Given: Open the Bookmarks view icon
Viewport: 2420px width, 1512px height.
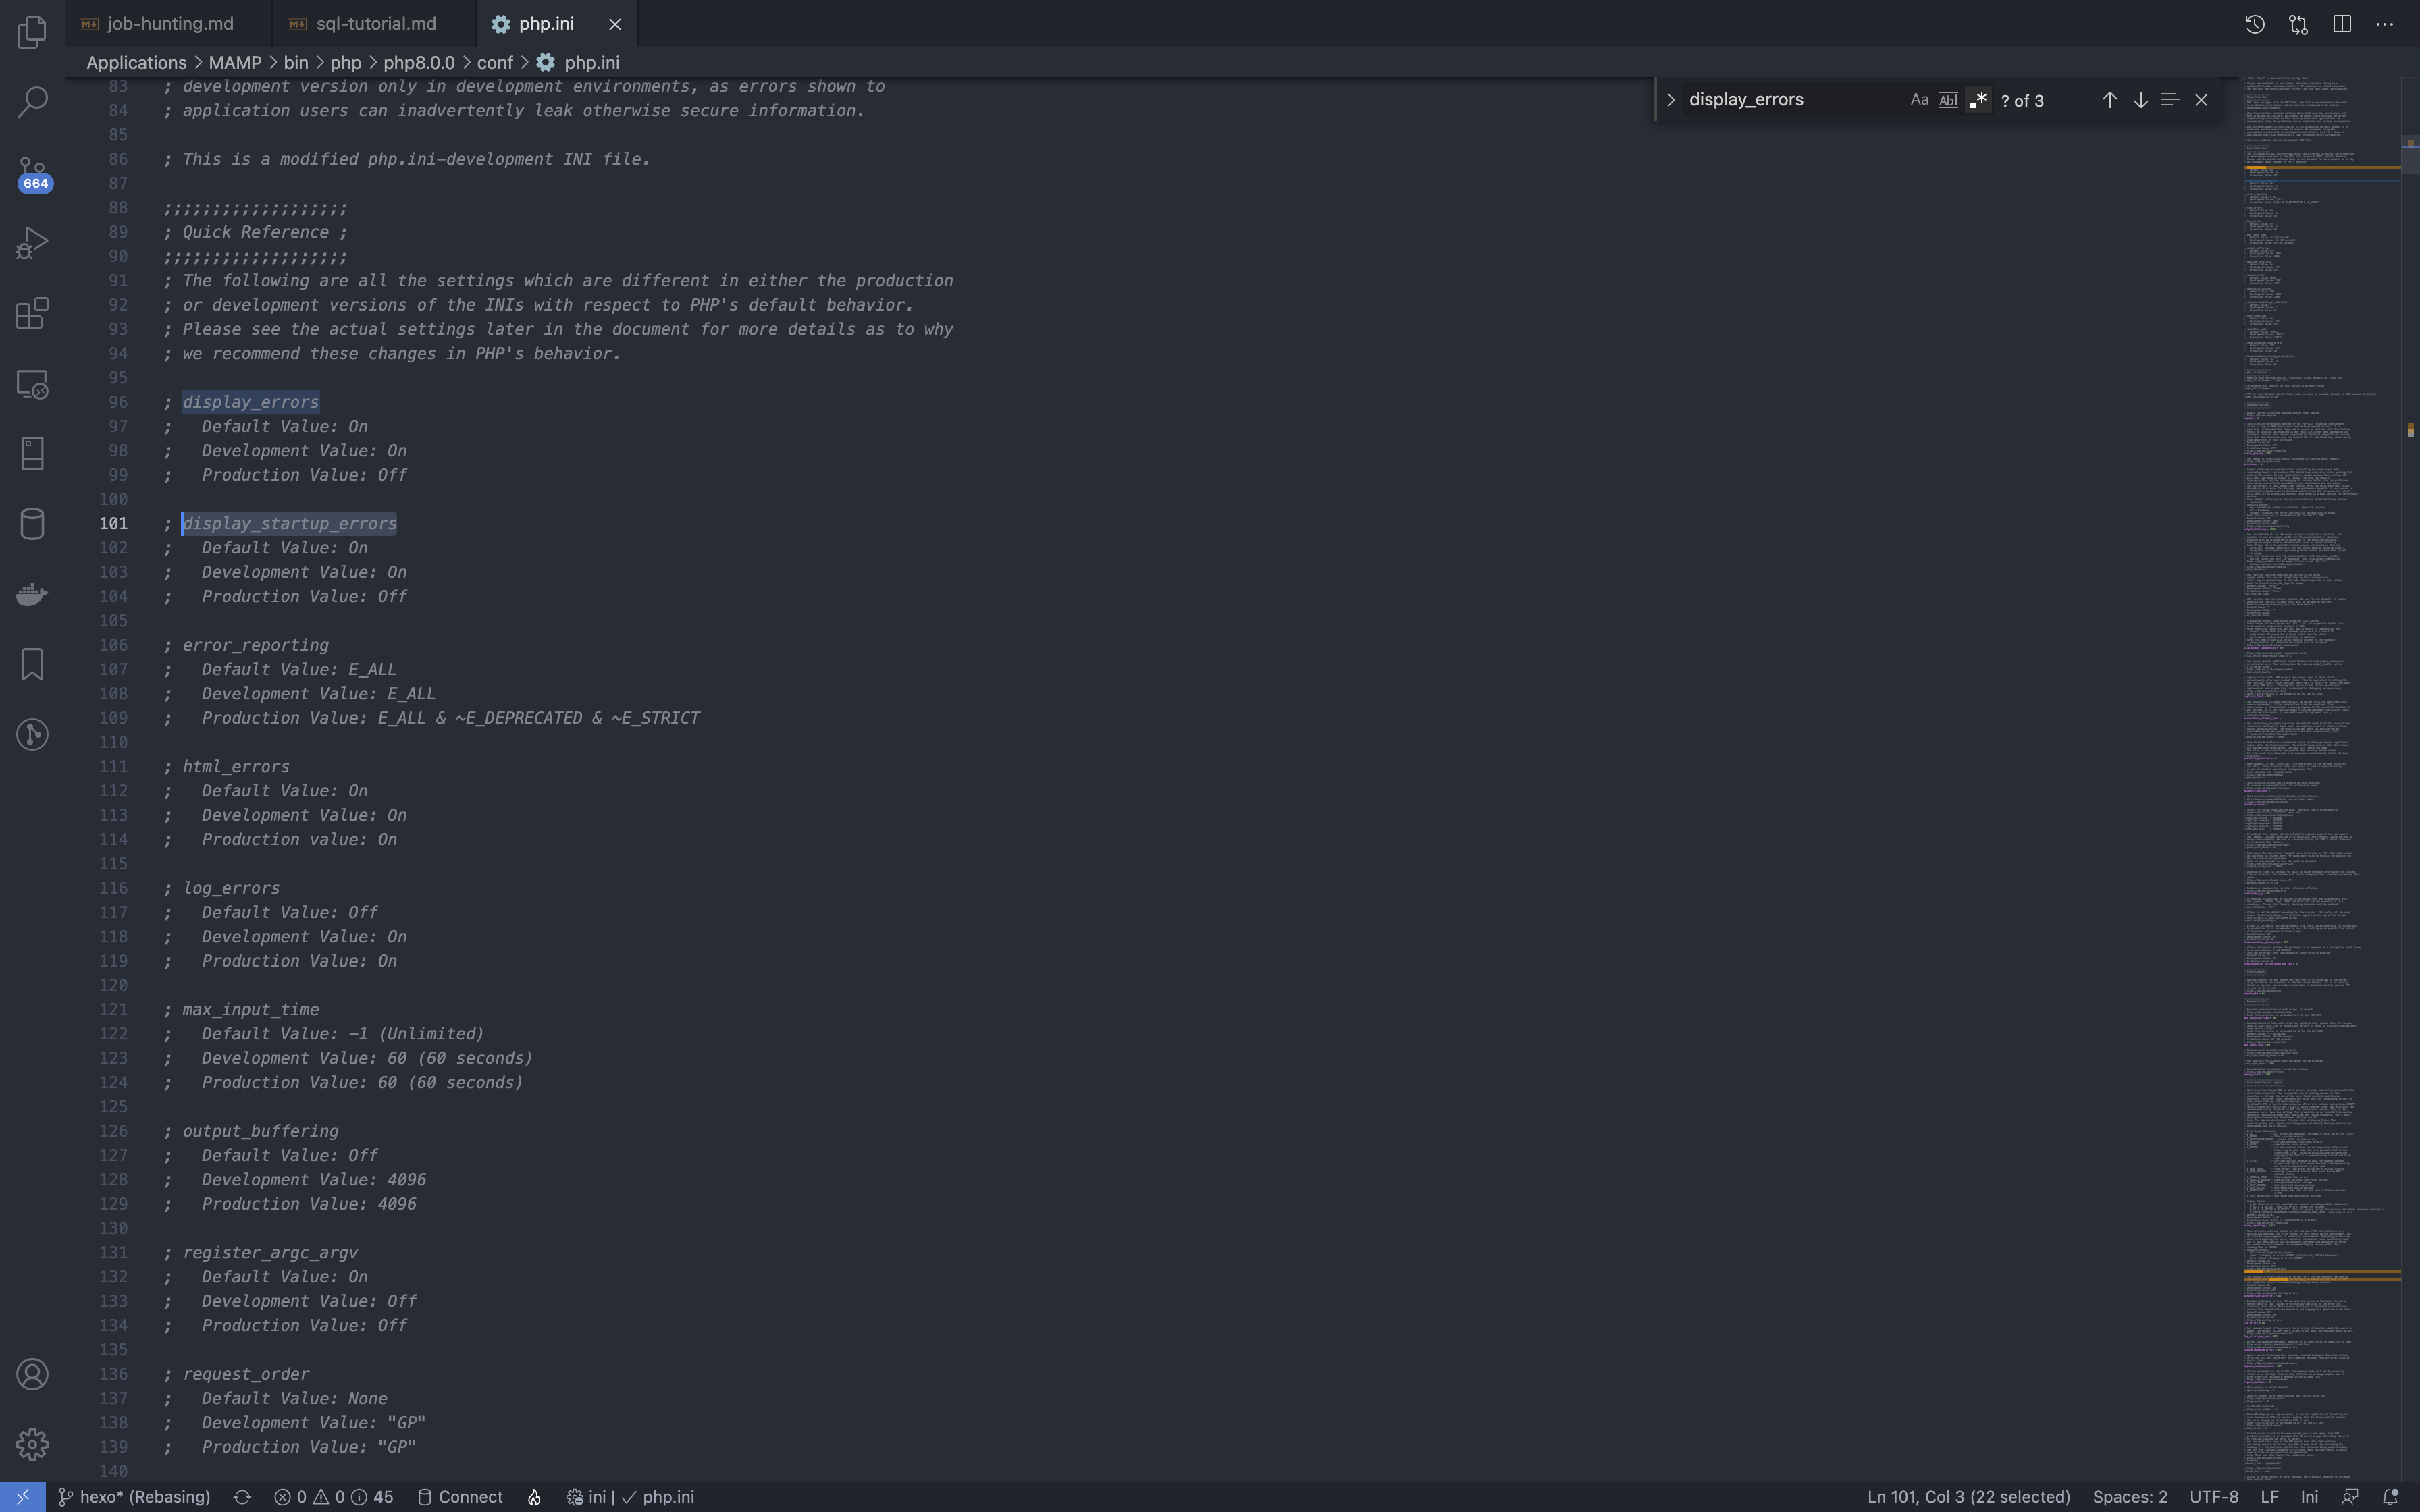Looking at the screenshot, I should (32, 664).
